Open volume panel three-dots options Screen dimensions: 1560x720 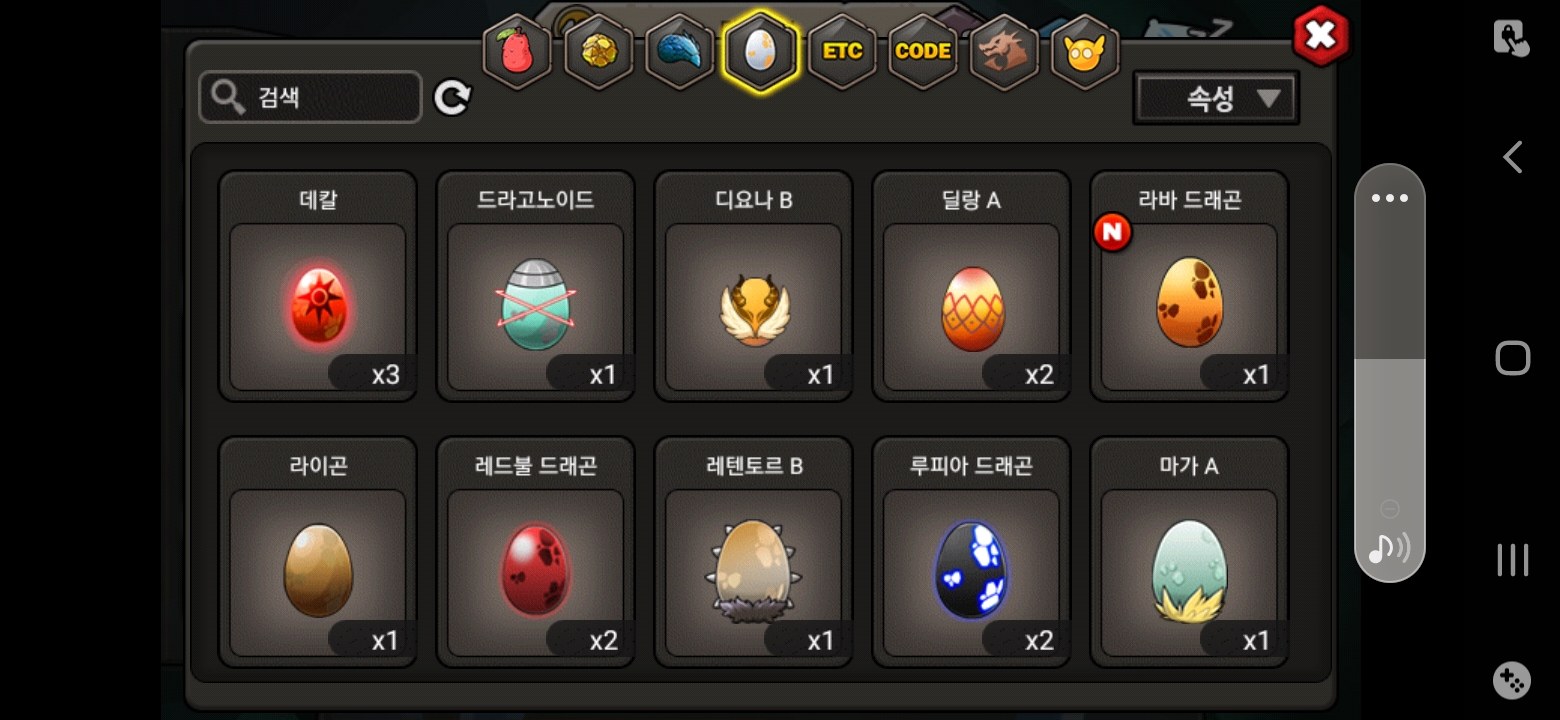click(x=1390, y=198)
